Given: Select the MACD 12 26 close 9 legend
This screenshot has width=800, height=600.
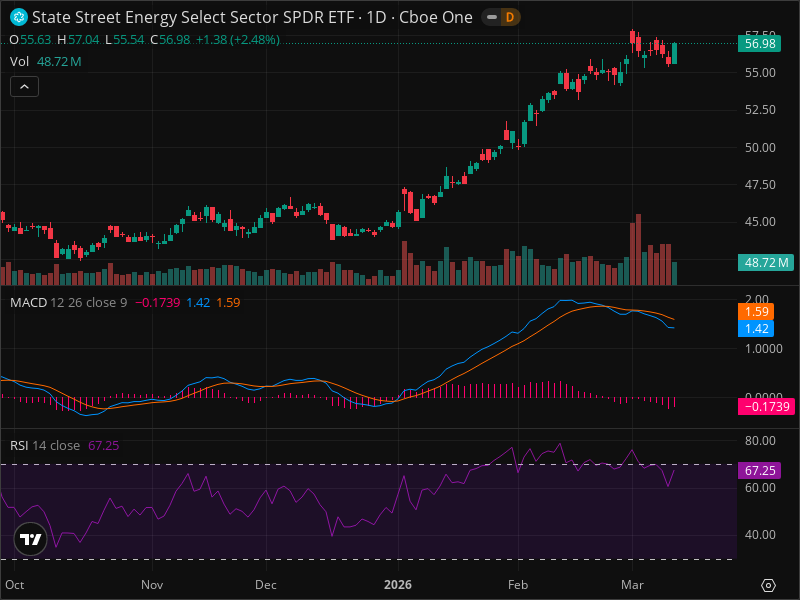Looking at the screenshot, I should (68, 303).
